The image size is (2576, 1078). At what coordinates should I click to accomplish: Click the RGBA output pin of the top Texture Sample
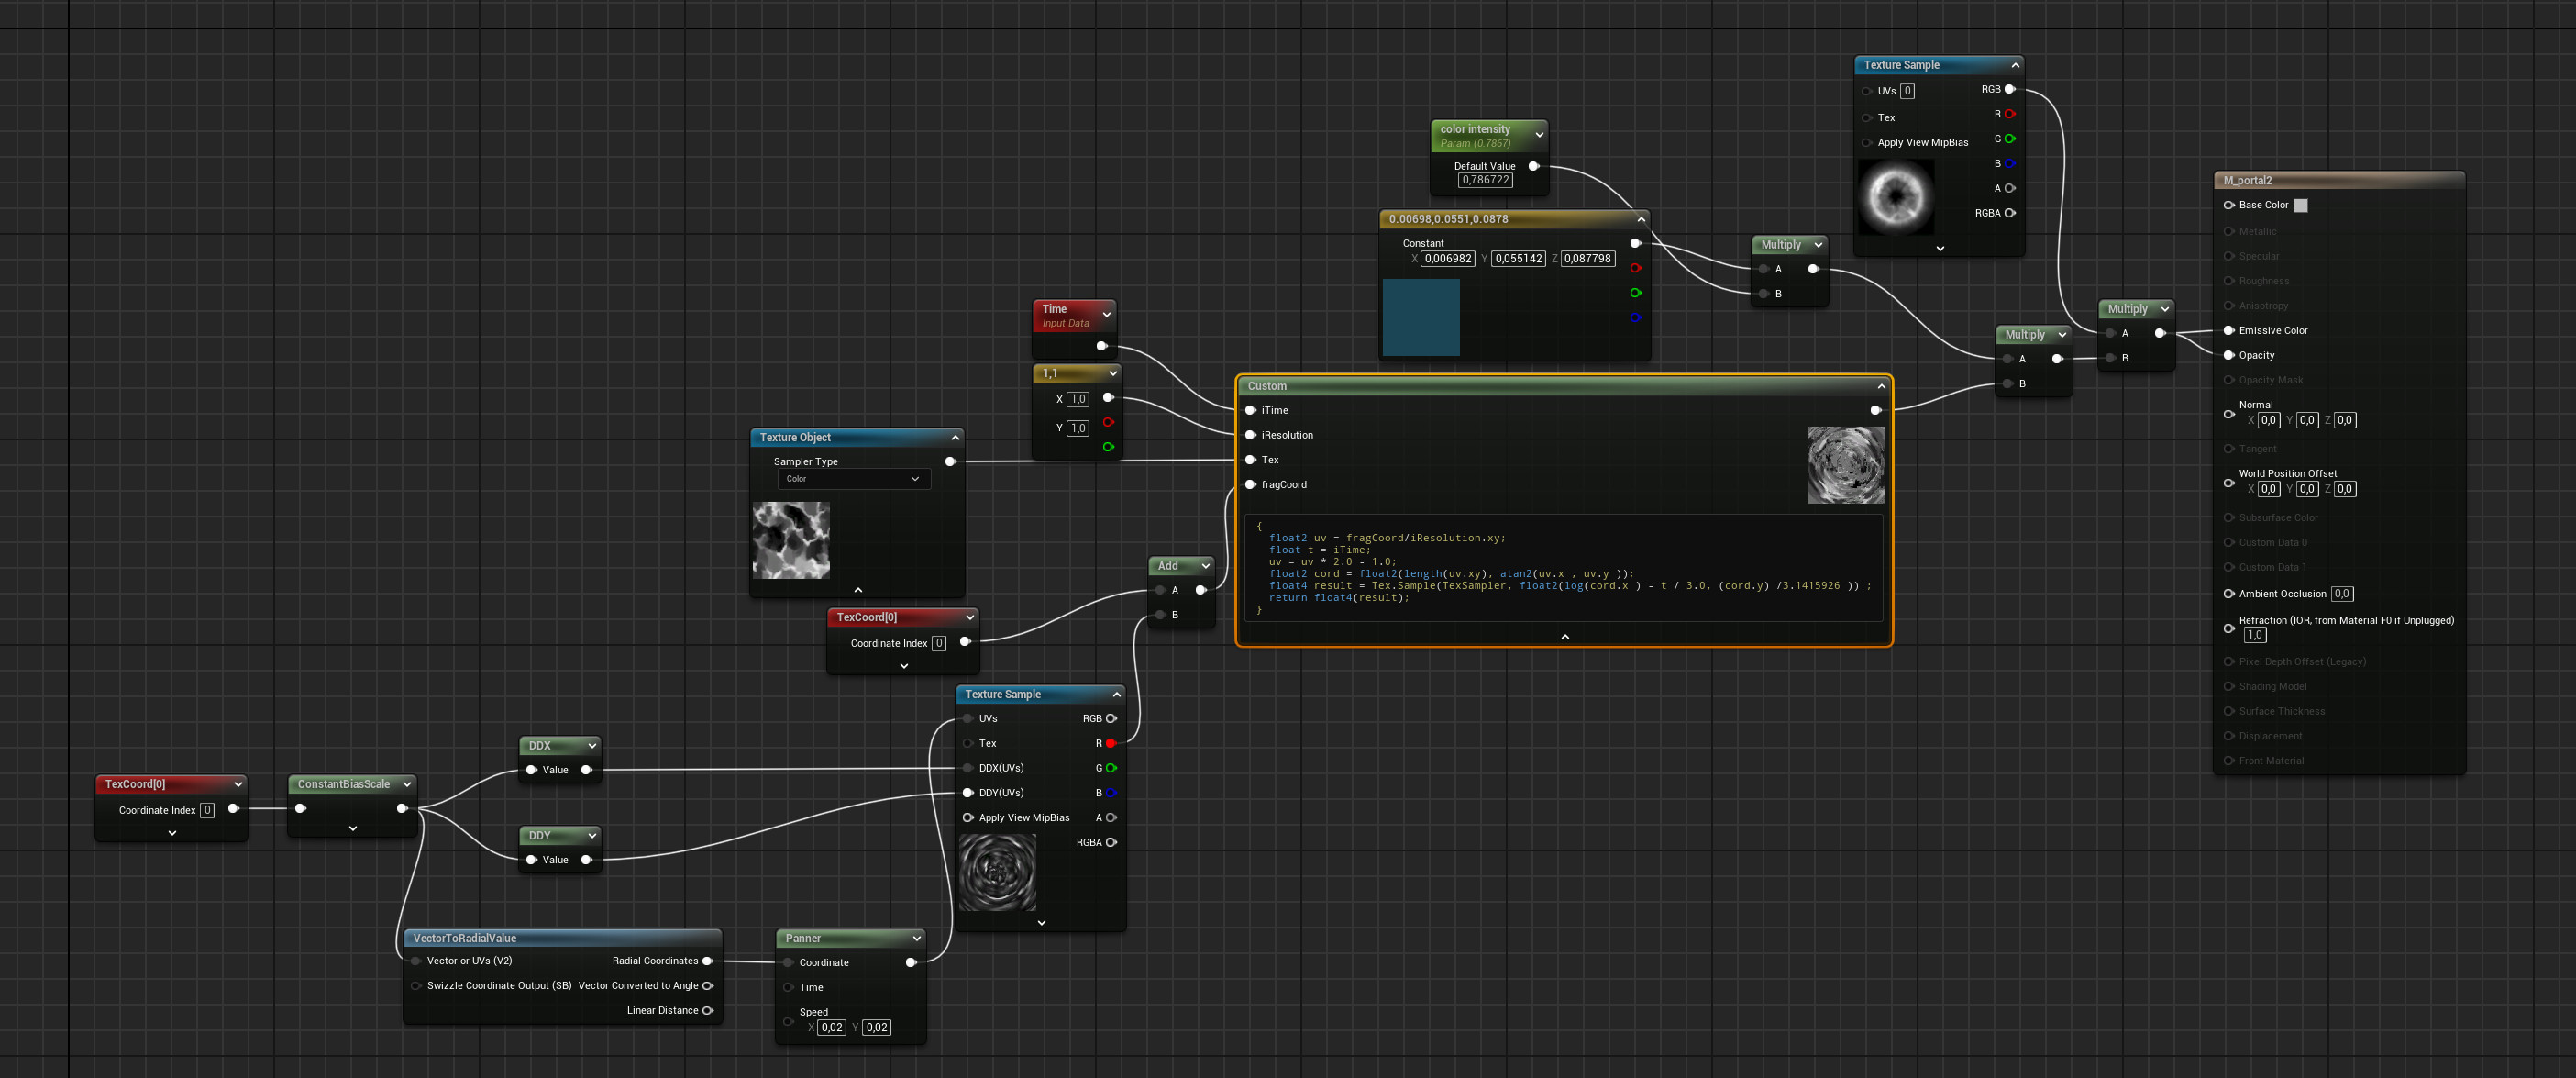click(2010, 213)
